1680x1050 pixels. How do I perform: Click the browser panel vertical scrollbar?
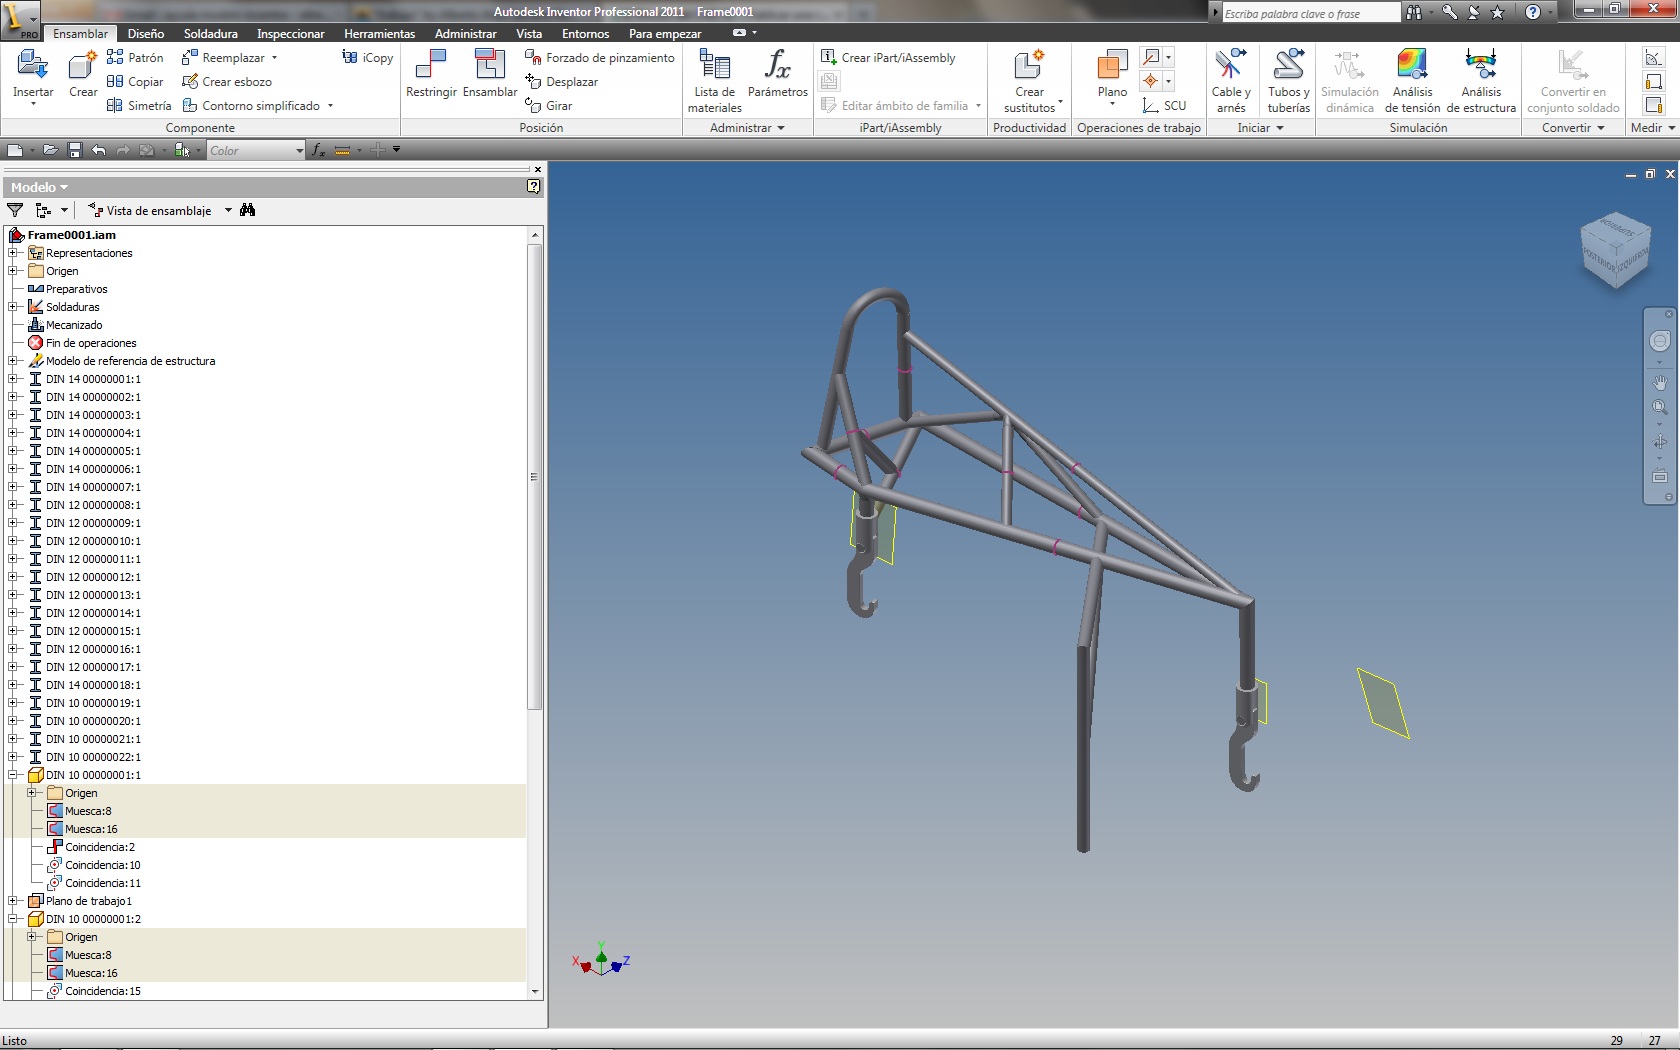click(535, 477)
